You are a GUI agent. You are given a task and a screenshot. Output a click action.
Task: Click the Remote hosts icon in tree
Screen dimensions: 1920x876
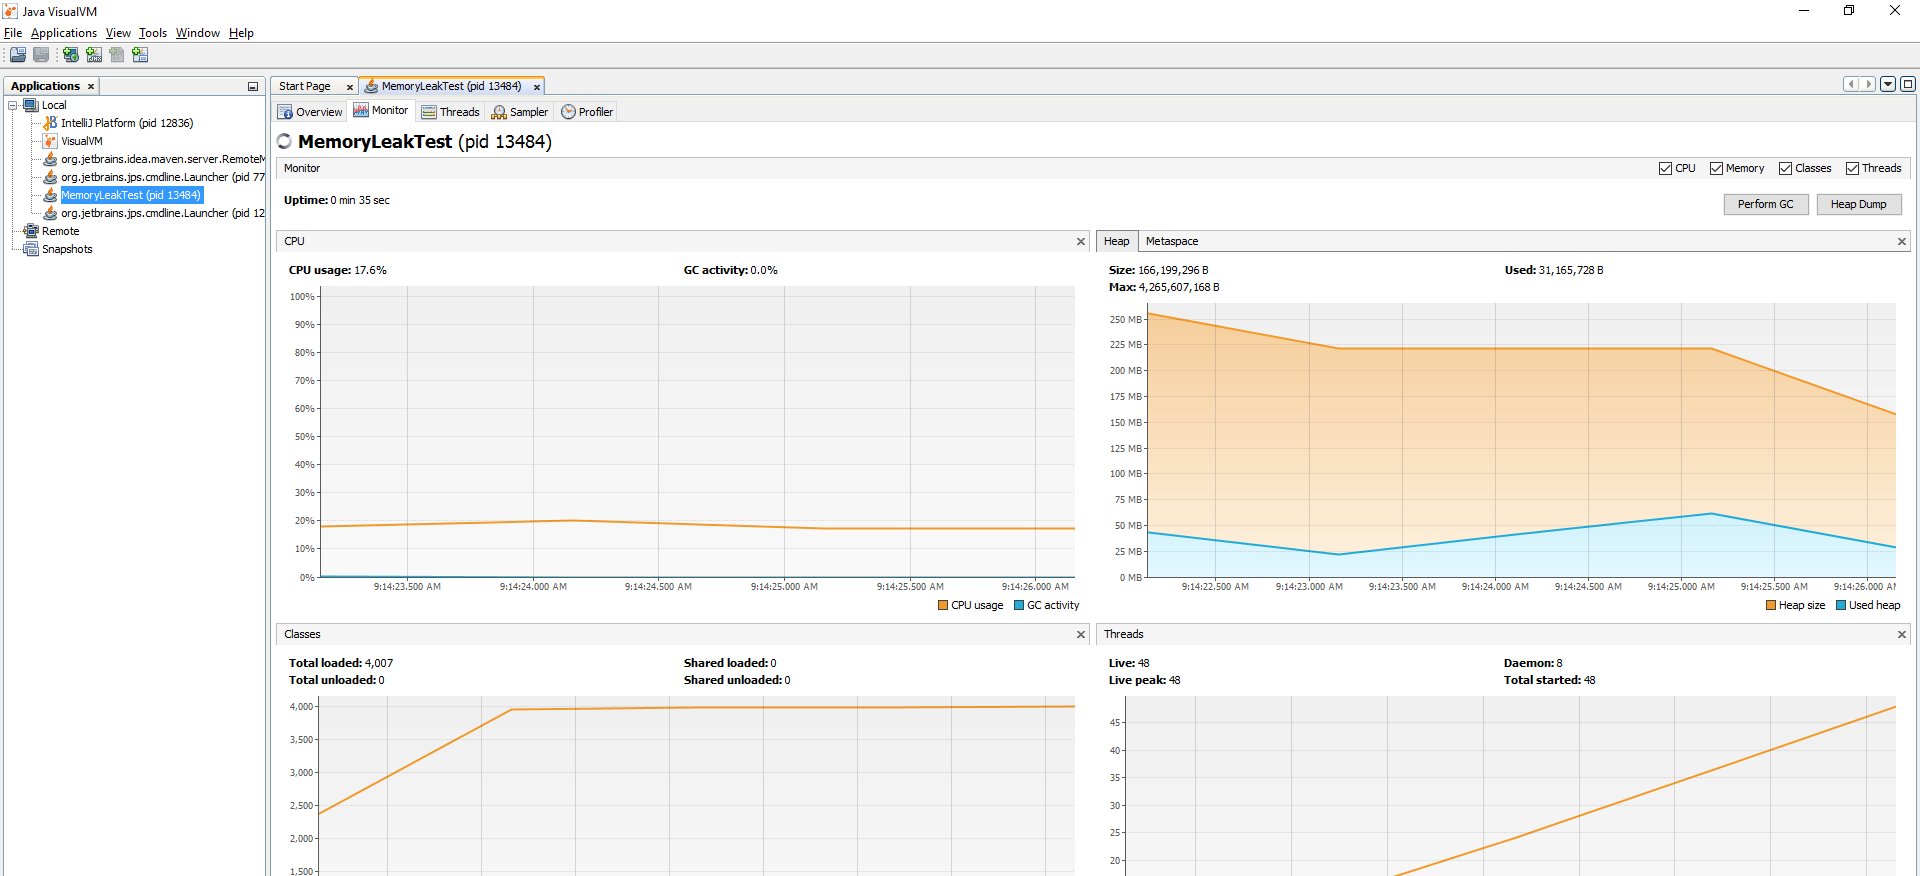[31, 231]
